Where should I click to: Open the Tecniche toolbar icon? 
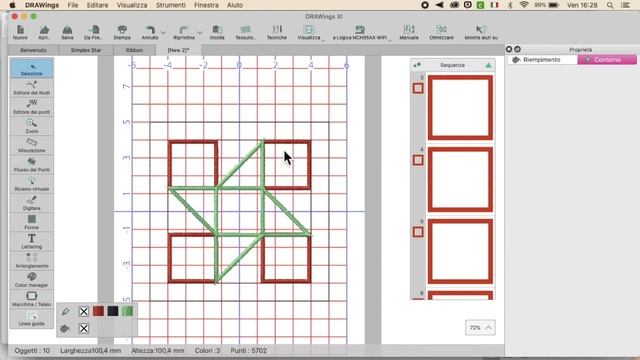(277, 32)
